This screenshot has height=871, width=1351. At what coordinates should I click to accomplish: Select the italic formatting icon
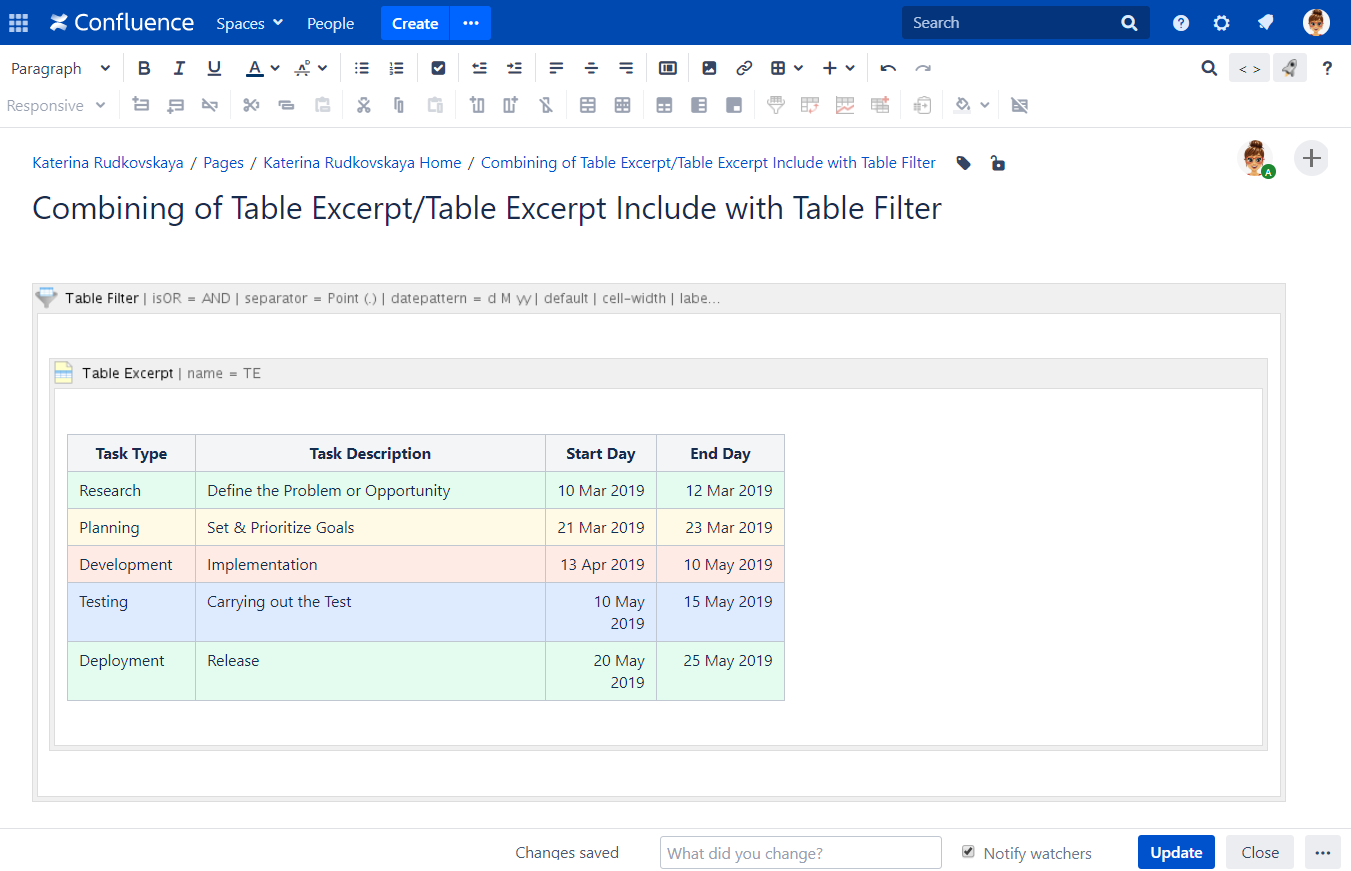point(179,68)
